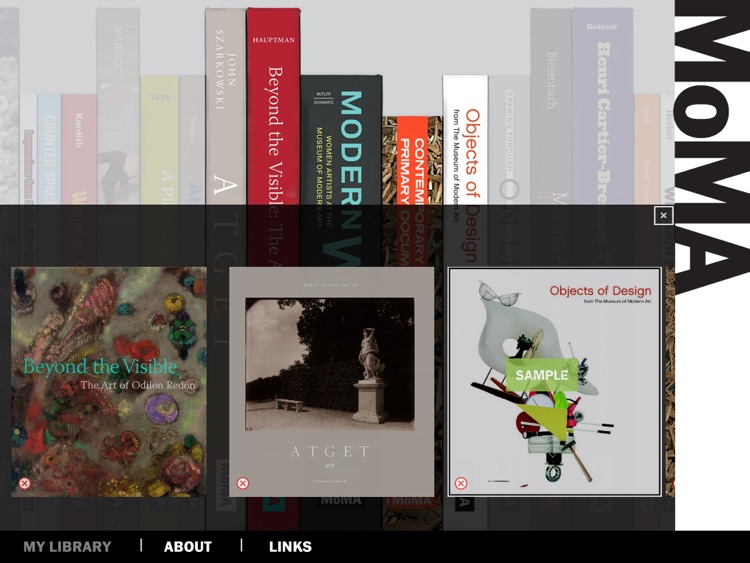Open Beyond the Visible book cover
750x563 pixels.
point(109,382)
